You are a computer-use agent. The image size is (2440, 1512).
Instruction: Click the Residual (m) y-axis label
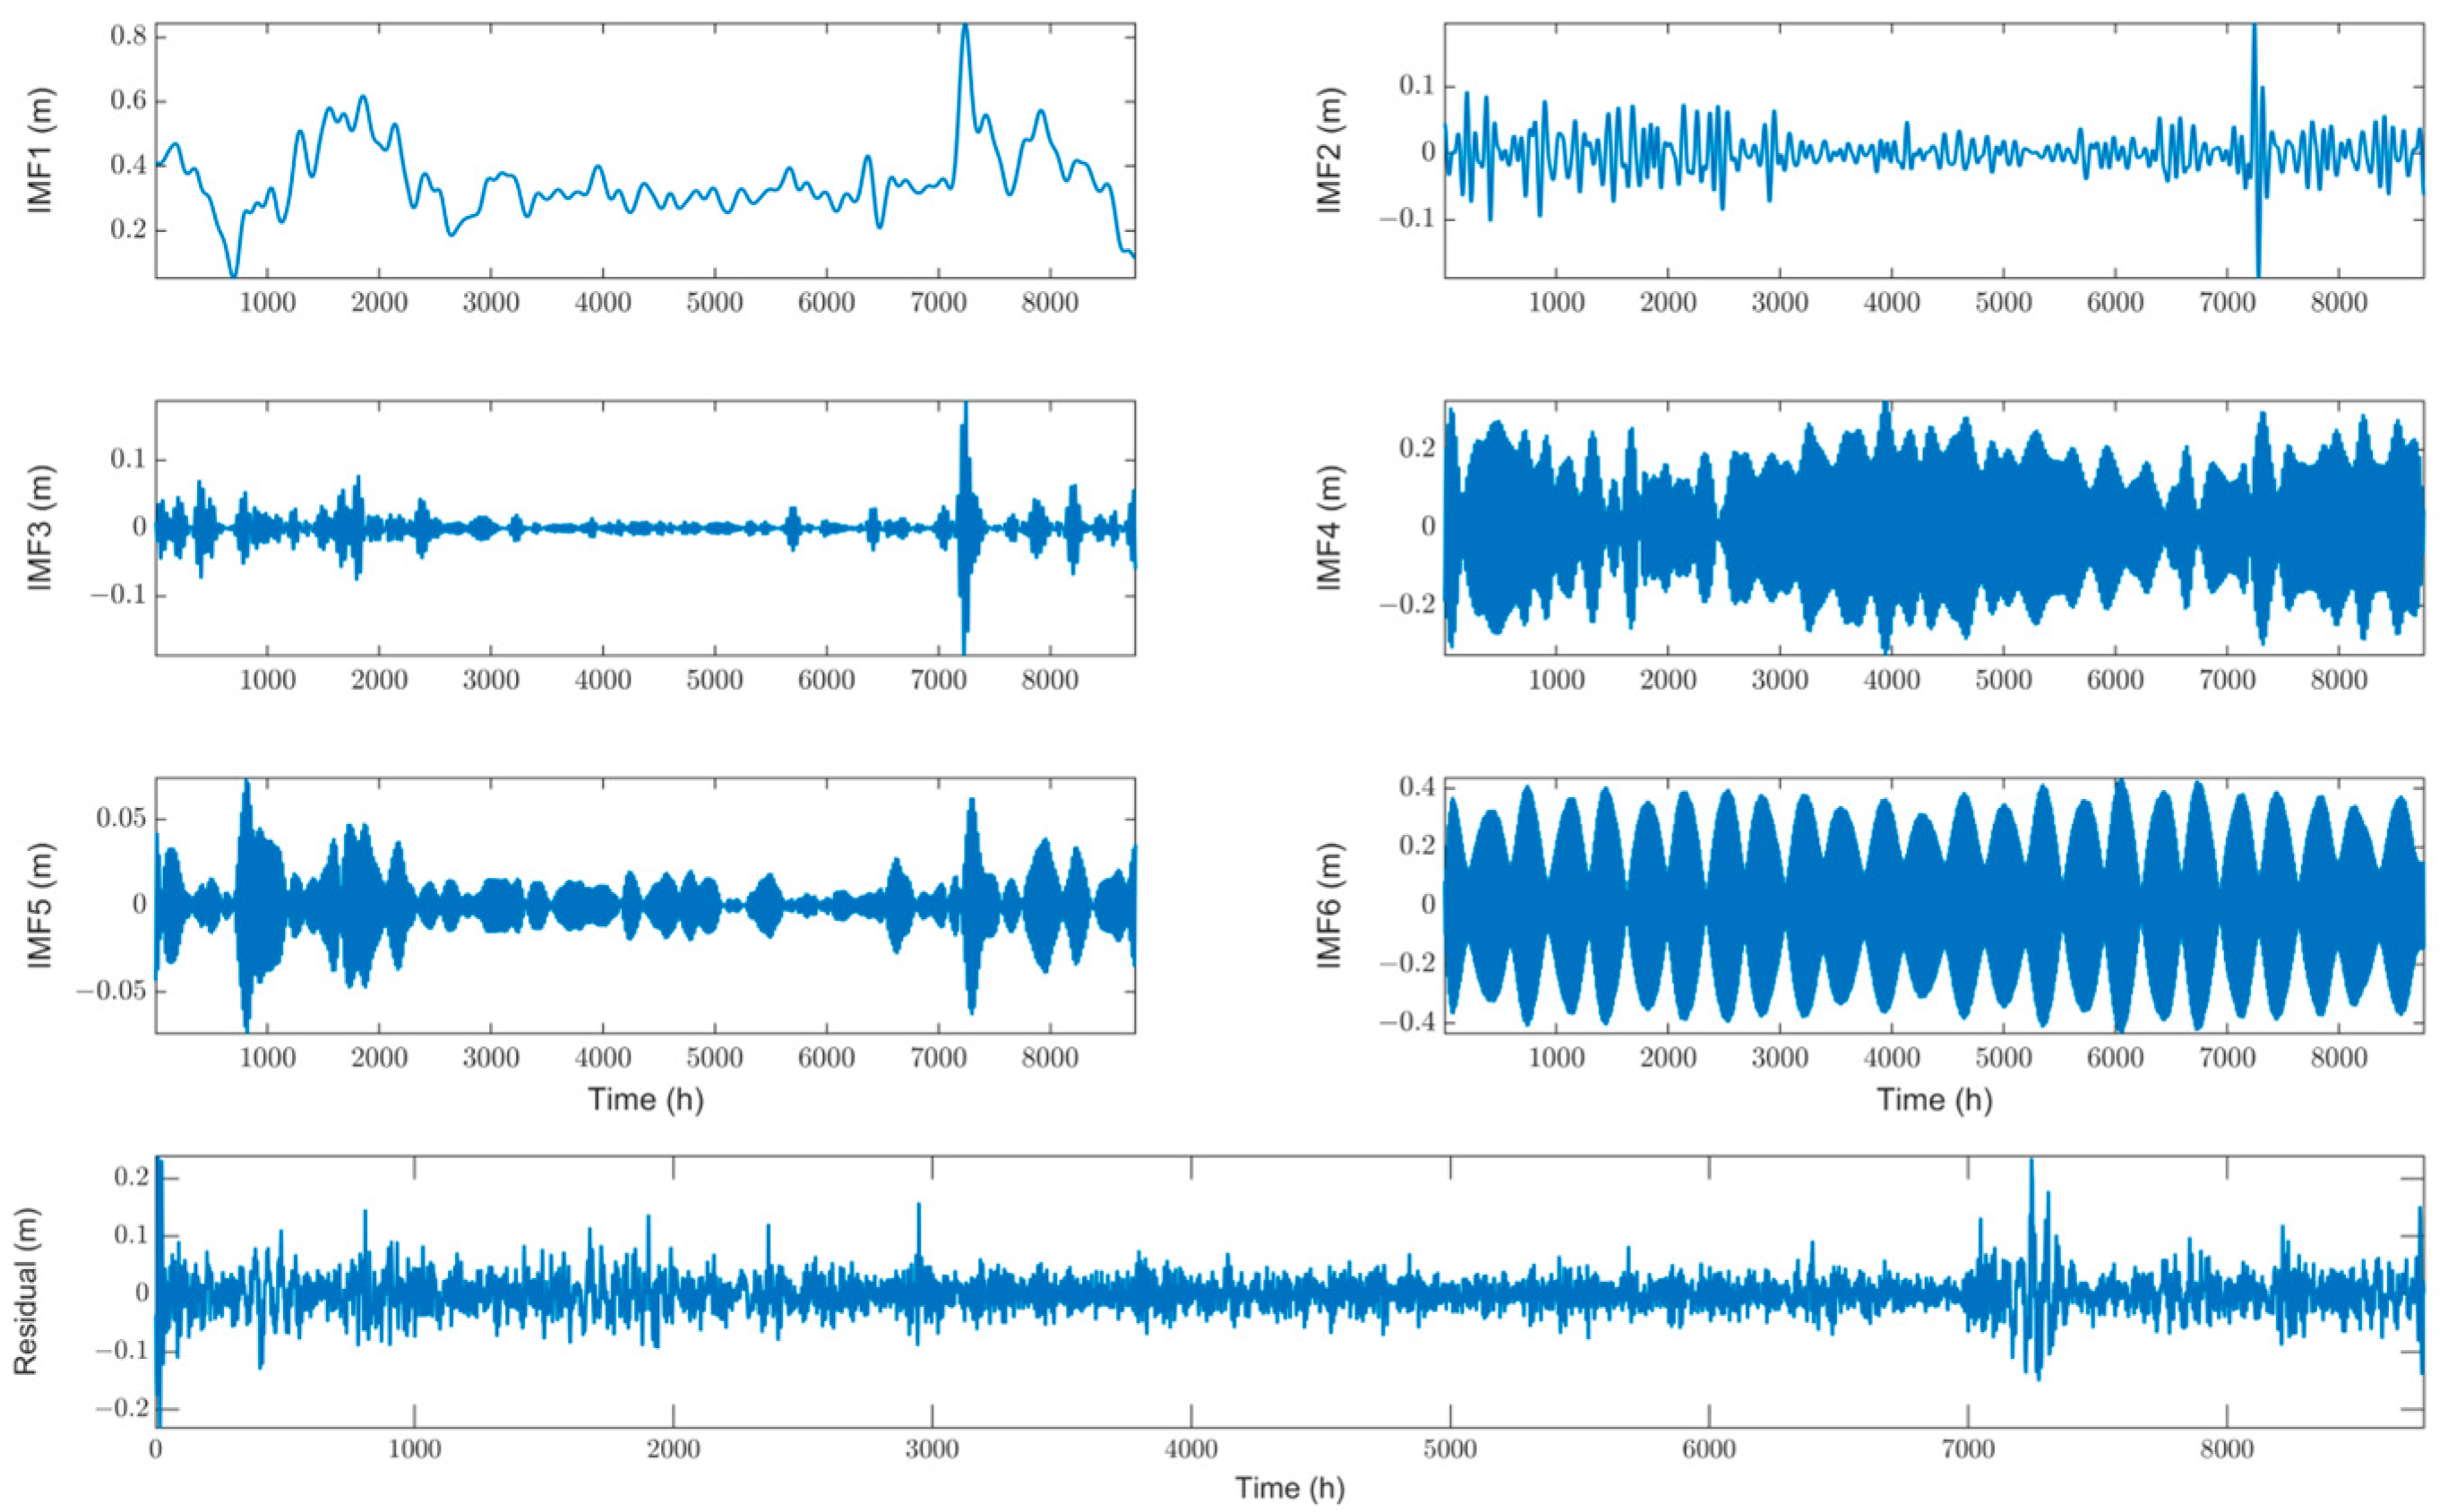26,1291
